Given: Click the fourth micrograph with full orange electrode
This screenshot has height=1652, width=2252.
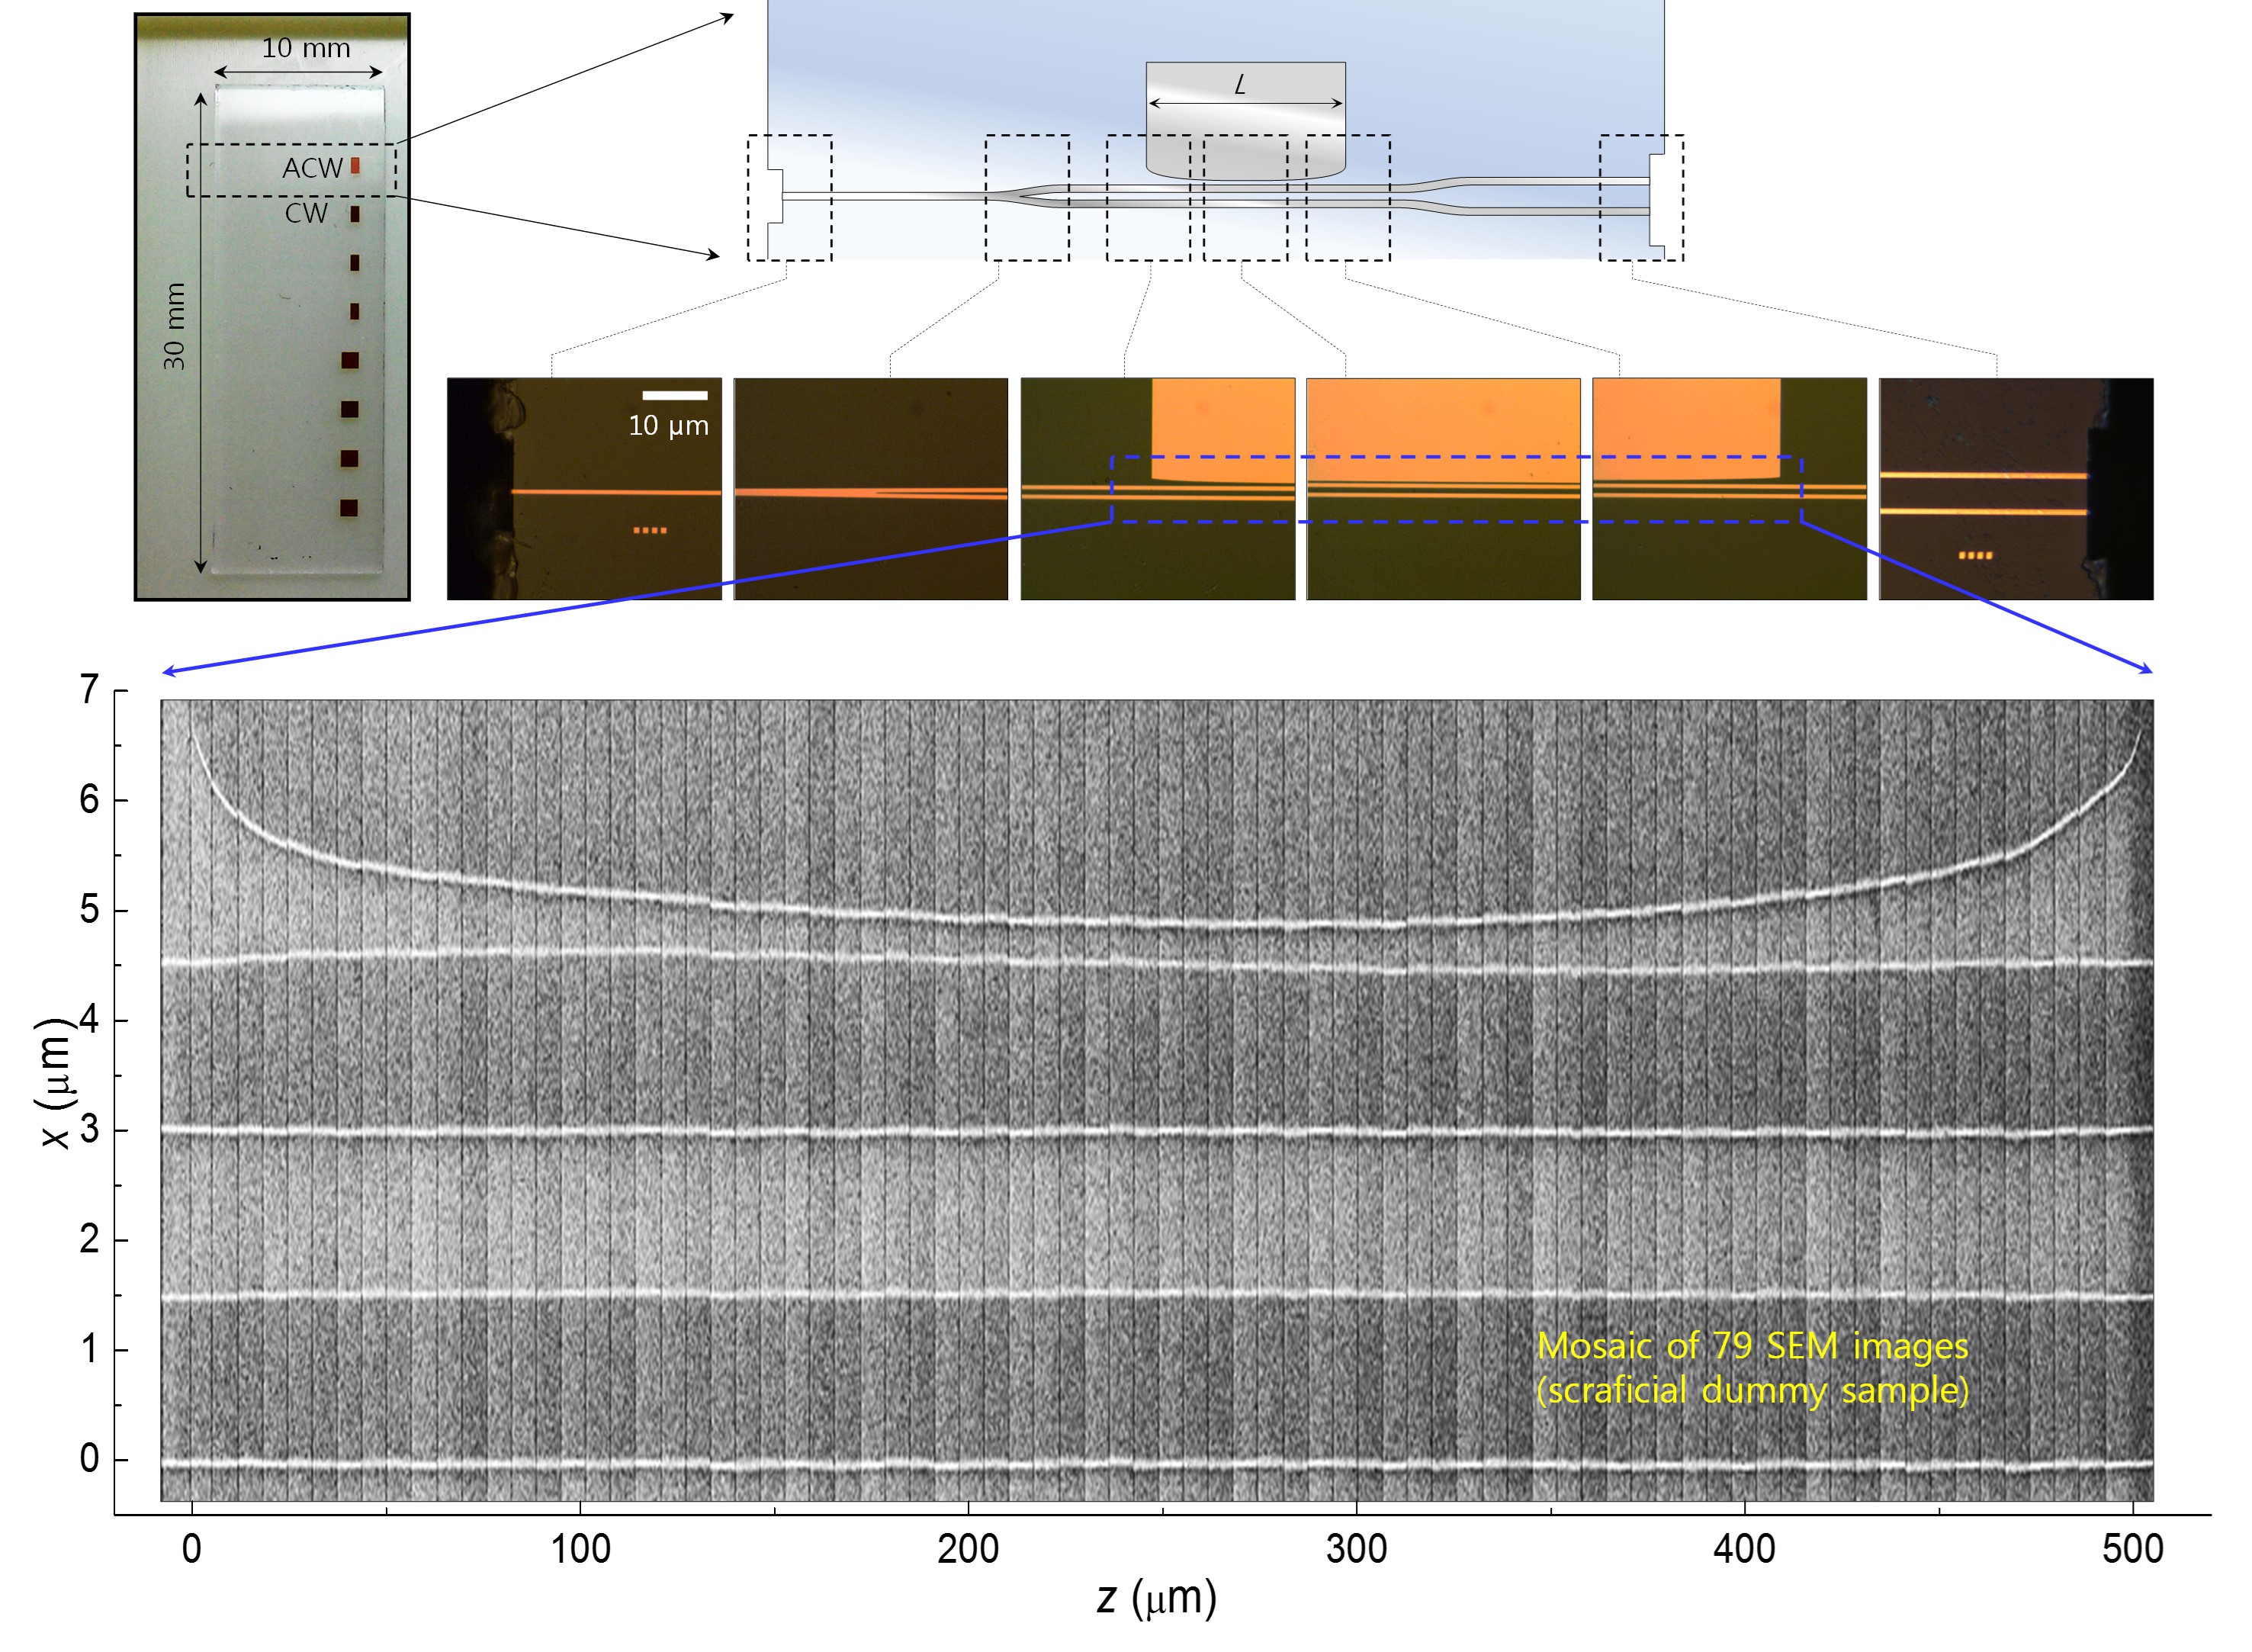Looking at the screenshot, I should coord(1443,488).
